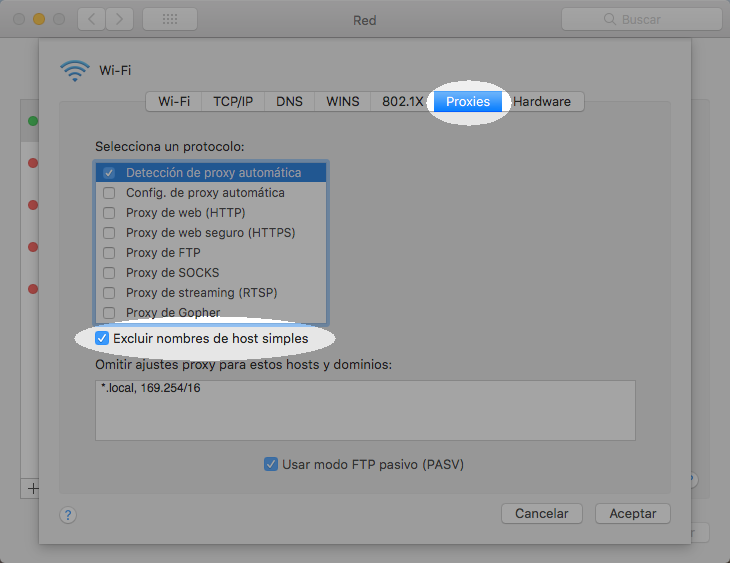This screenshot has width=730, height=563.
Task: Select the Hardware tab
Action: (x=542, y=102)
